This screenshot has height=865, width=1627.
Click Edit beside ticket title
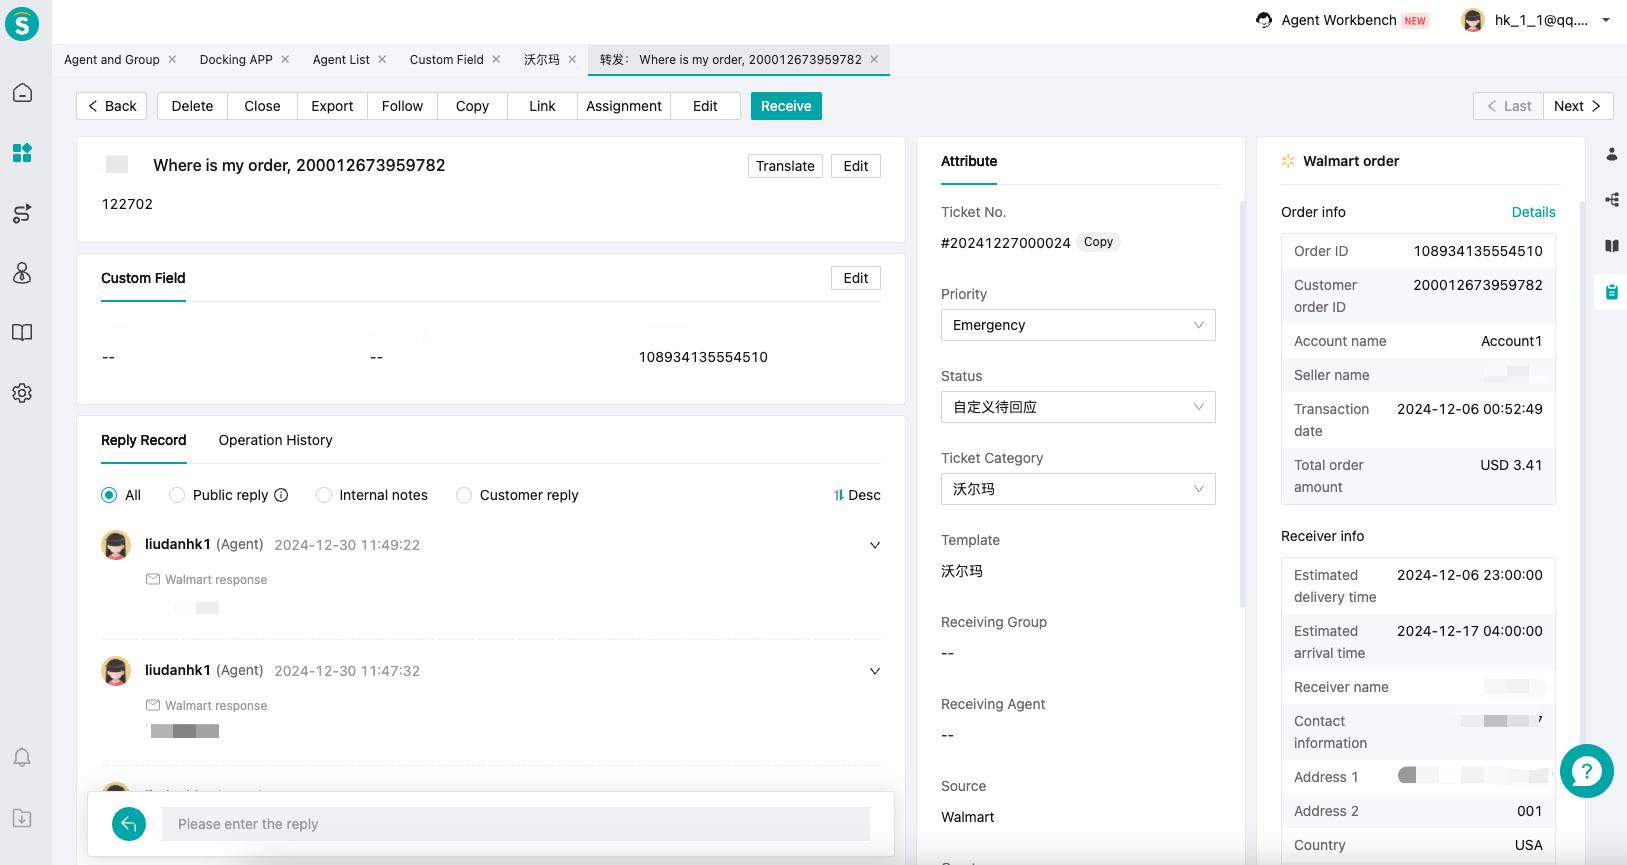click(x=856, y=166)
